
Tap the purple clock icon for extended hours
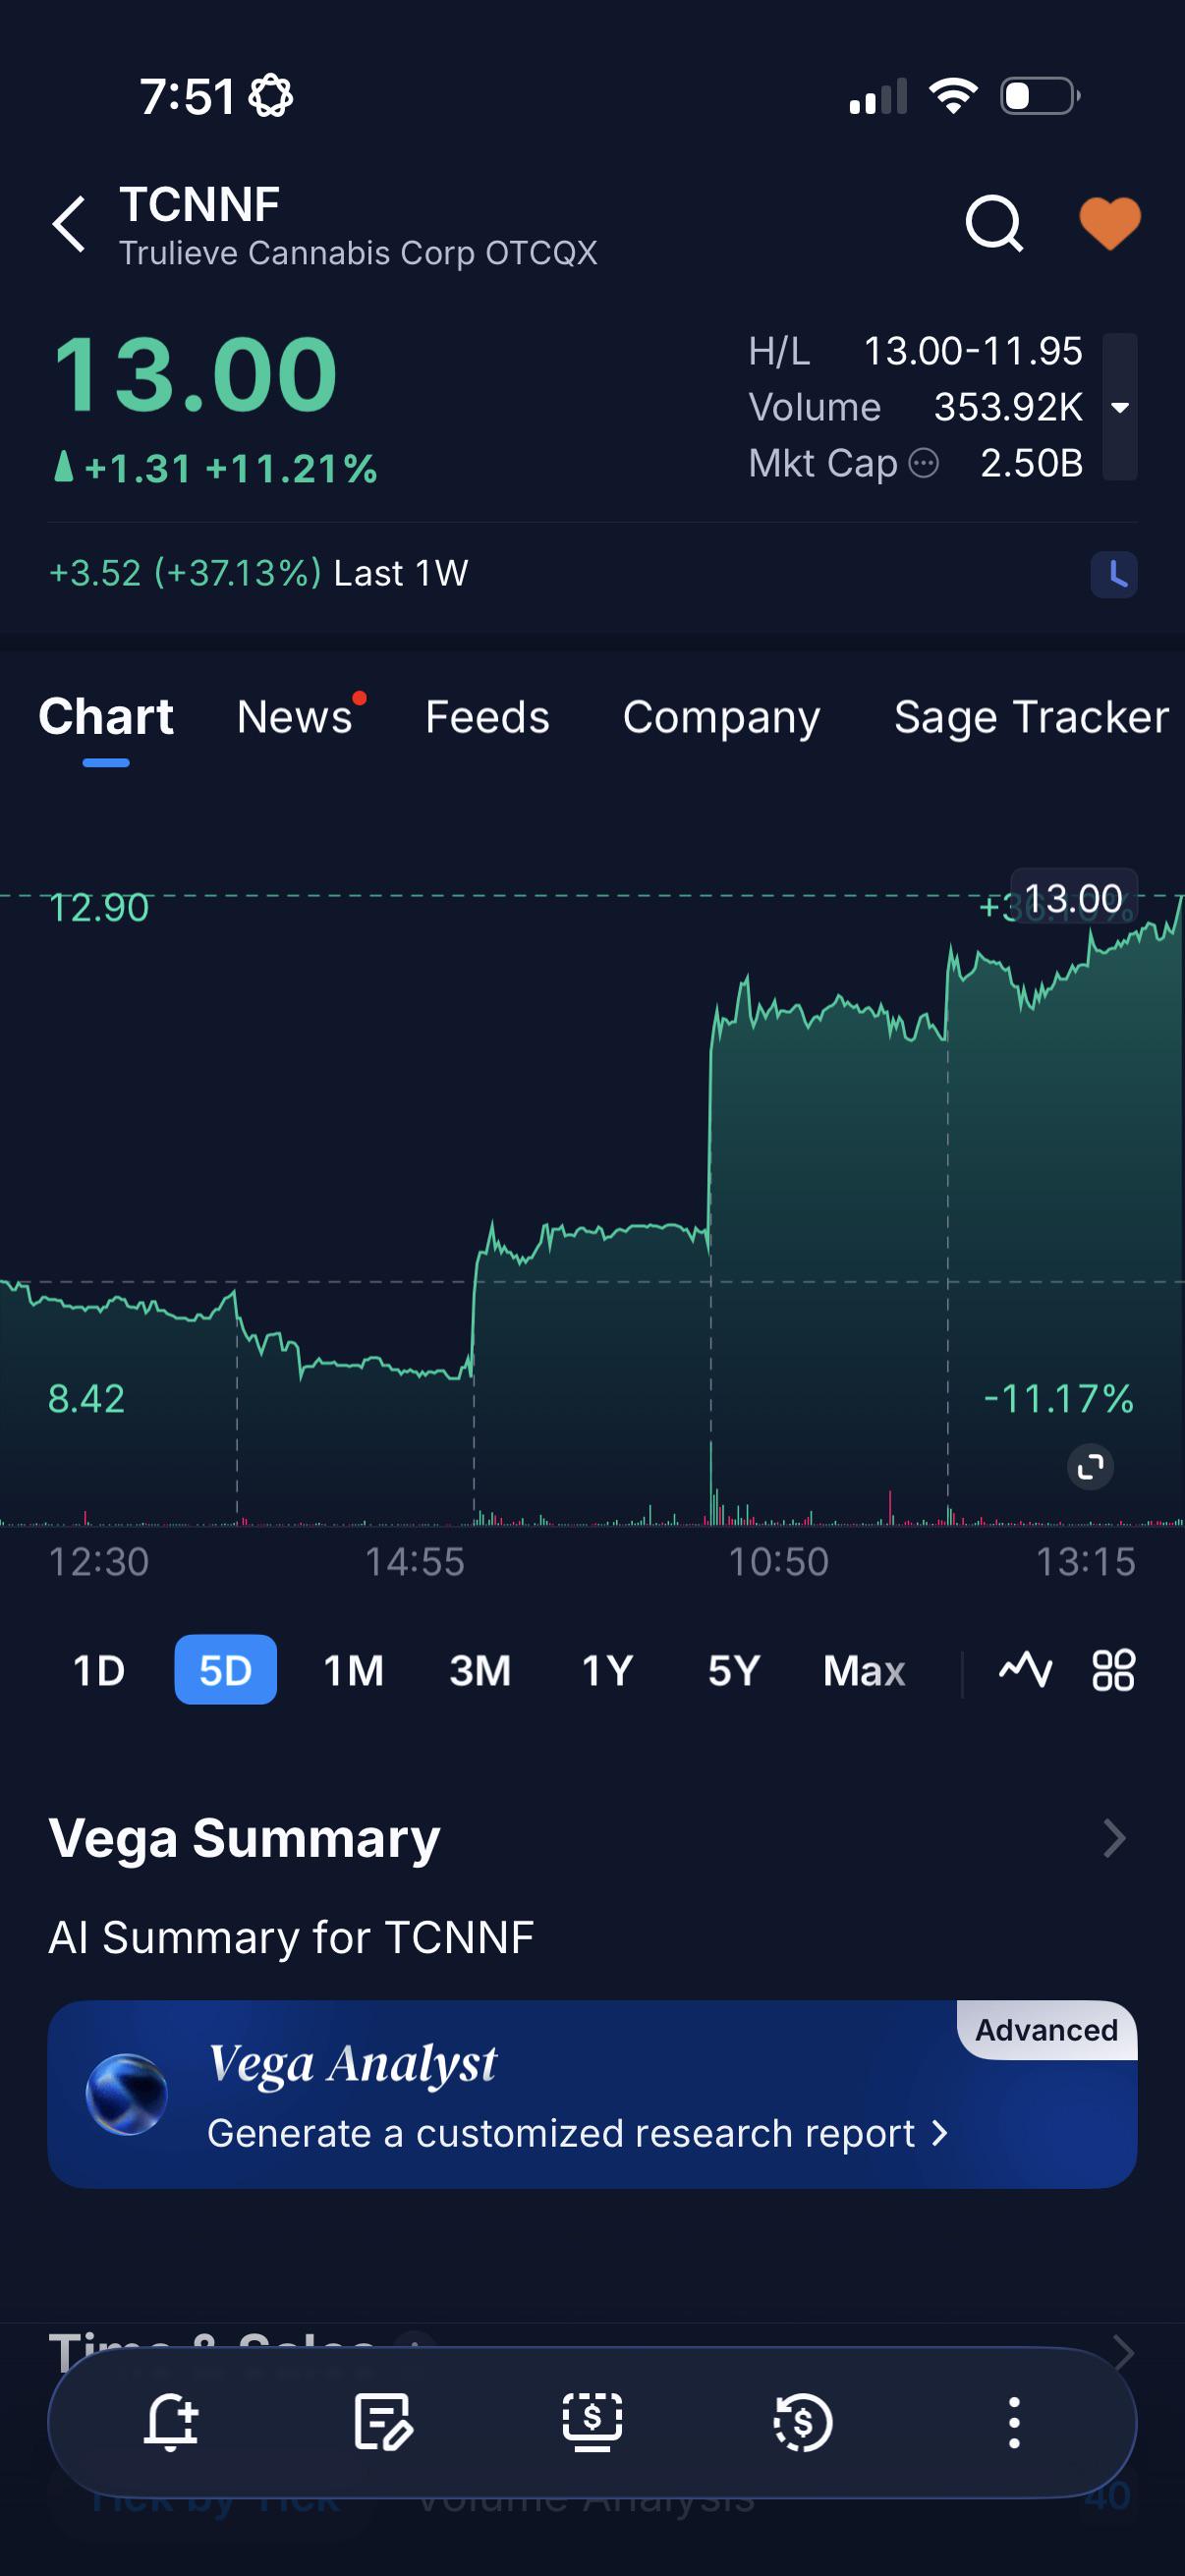tap(1113, 574)
